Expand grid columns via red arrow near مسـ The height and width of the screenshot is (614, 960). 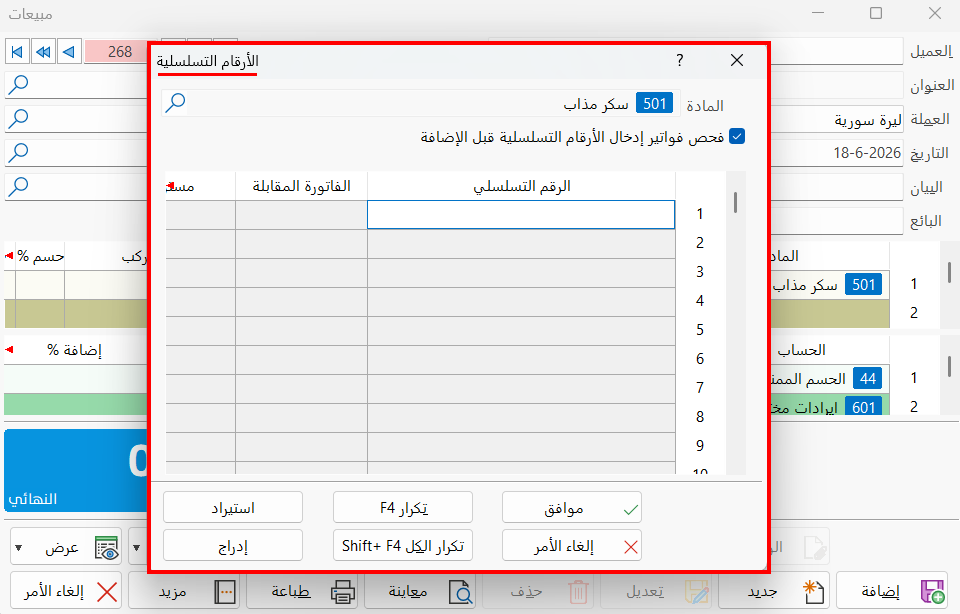(171, 186)
